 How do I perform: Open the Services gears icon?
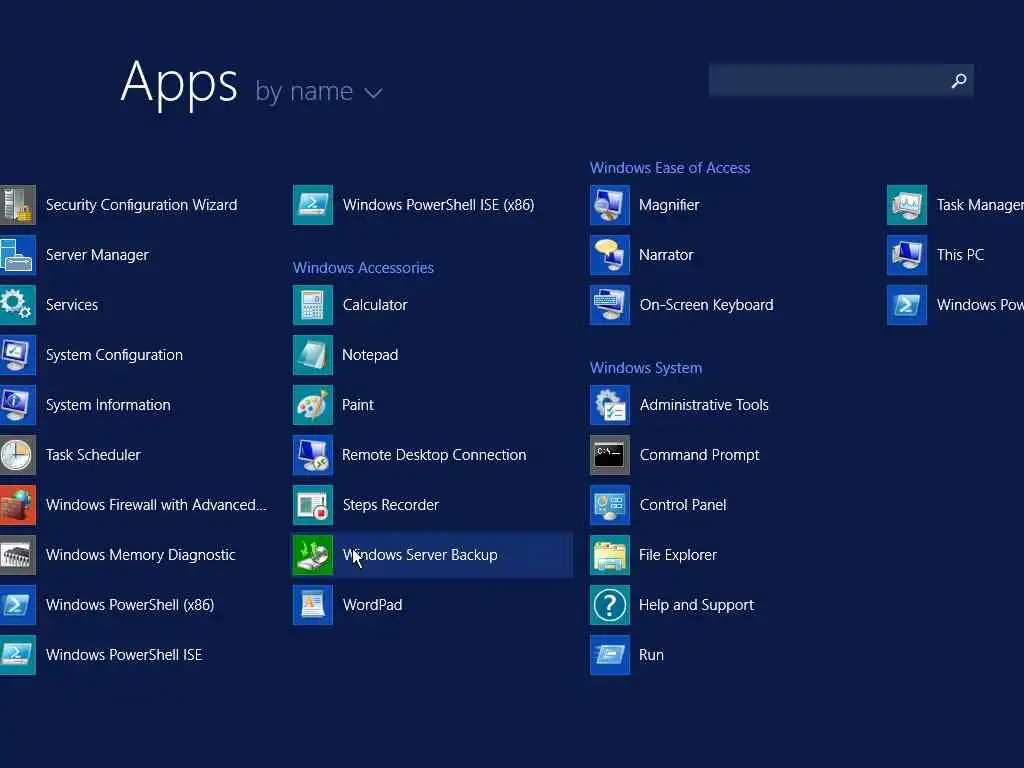17,305
